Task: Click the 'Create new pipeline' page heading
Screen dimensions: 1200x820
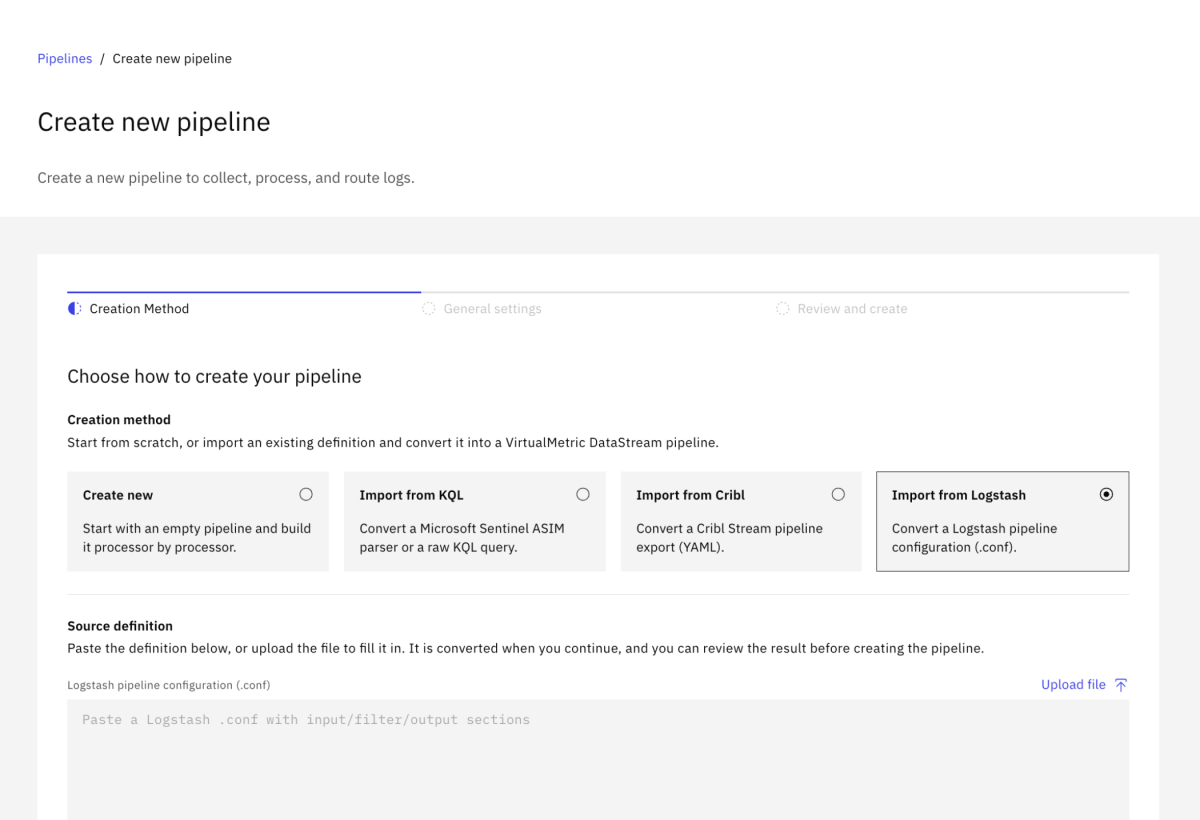Action: click(154, 122)
